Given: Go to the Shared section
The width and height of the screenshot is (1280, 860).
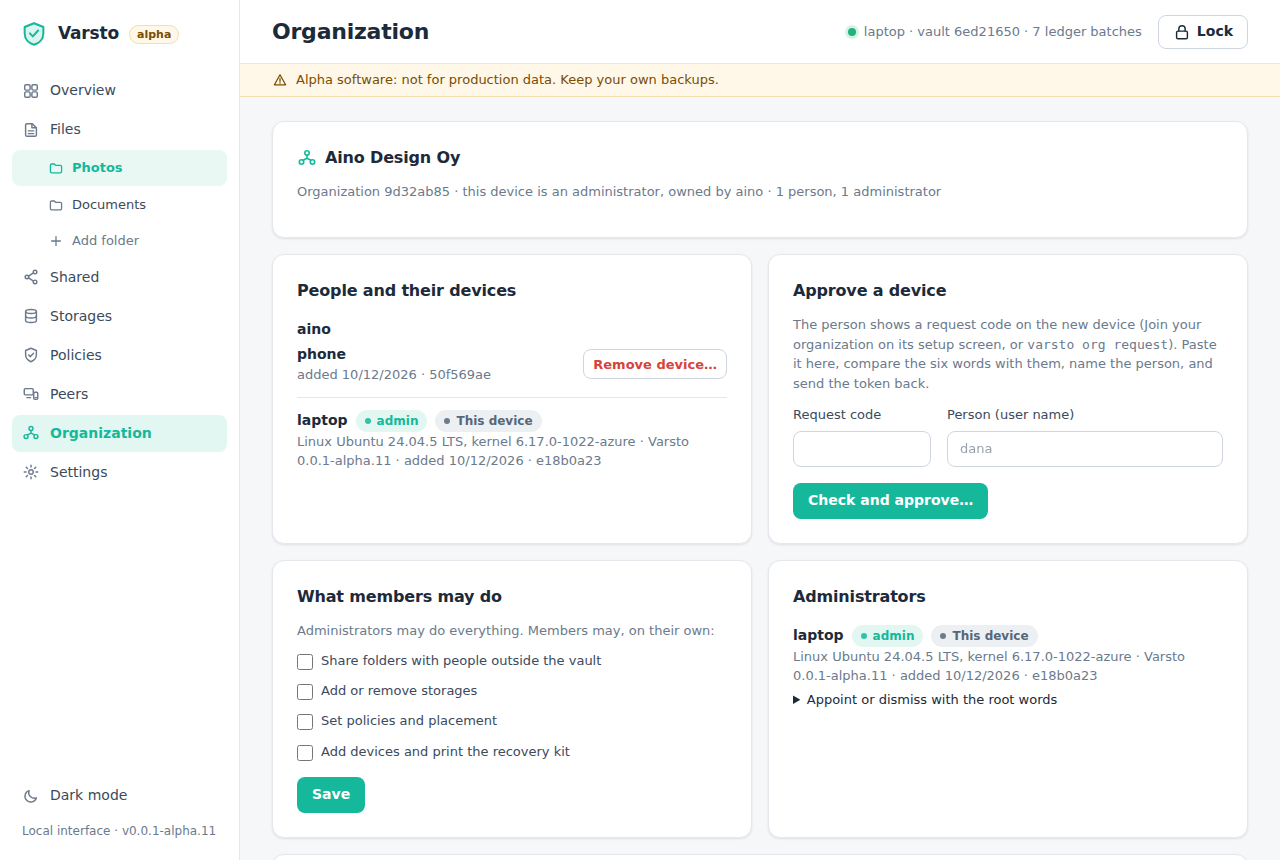Looking at the screenshot, I should pos(119,277).
